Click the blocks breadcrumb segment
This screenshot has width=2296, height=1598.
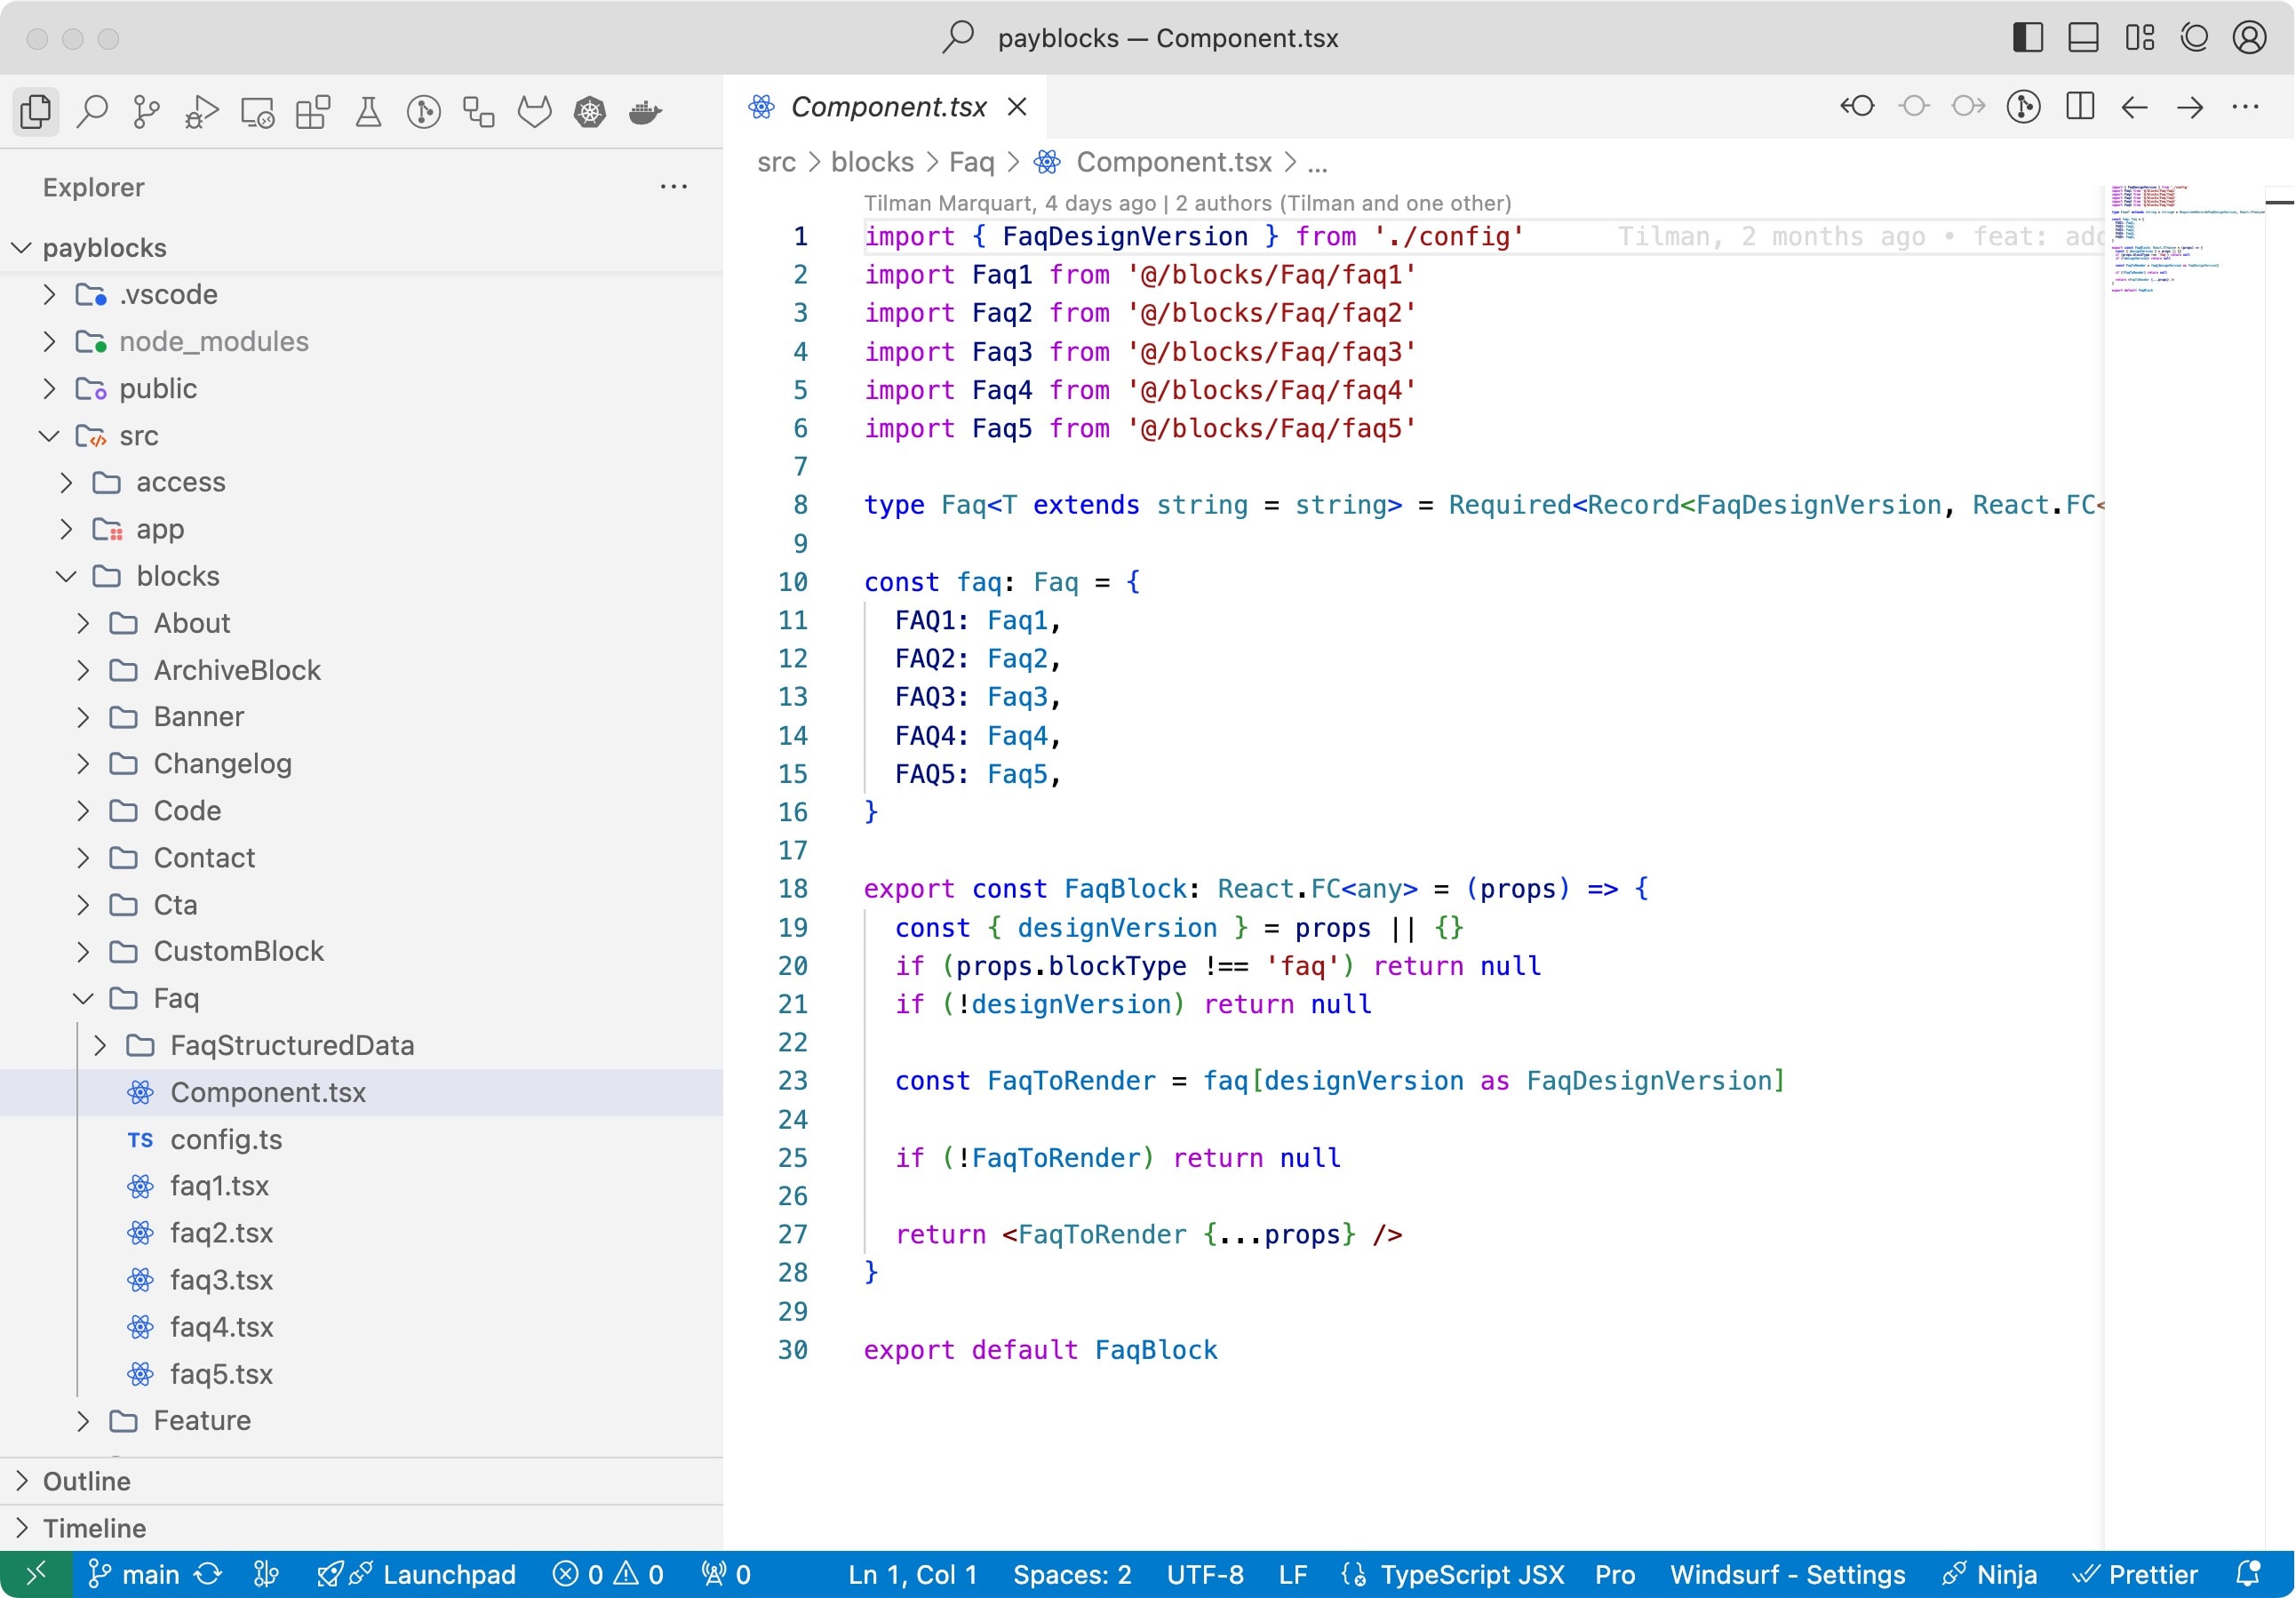[x=872, y=162]
